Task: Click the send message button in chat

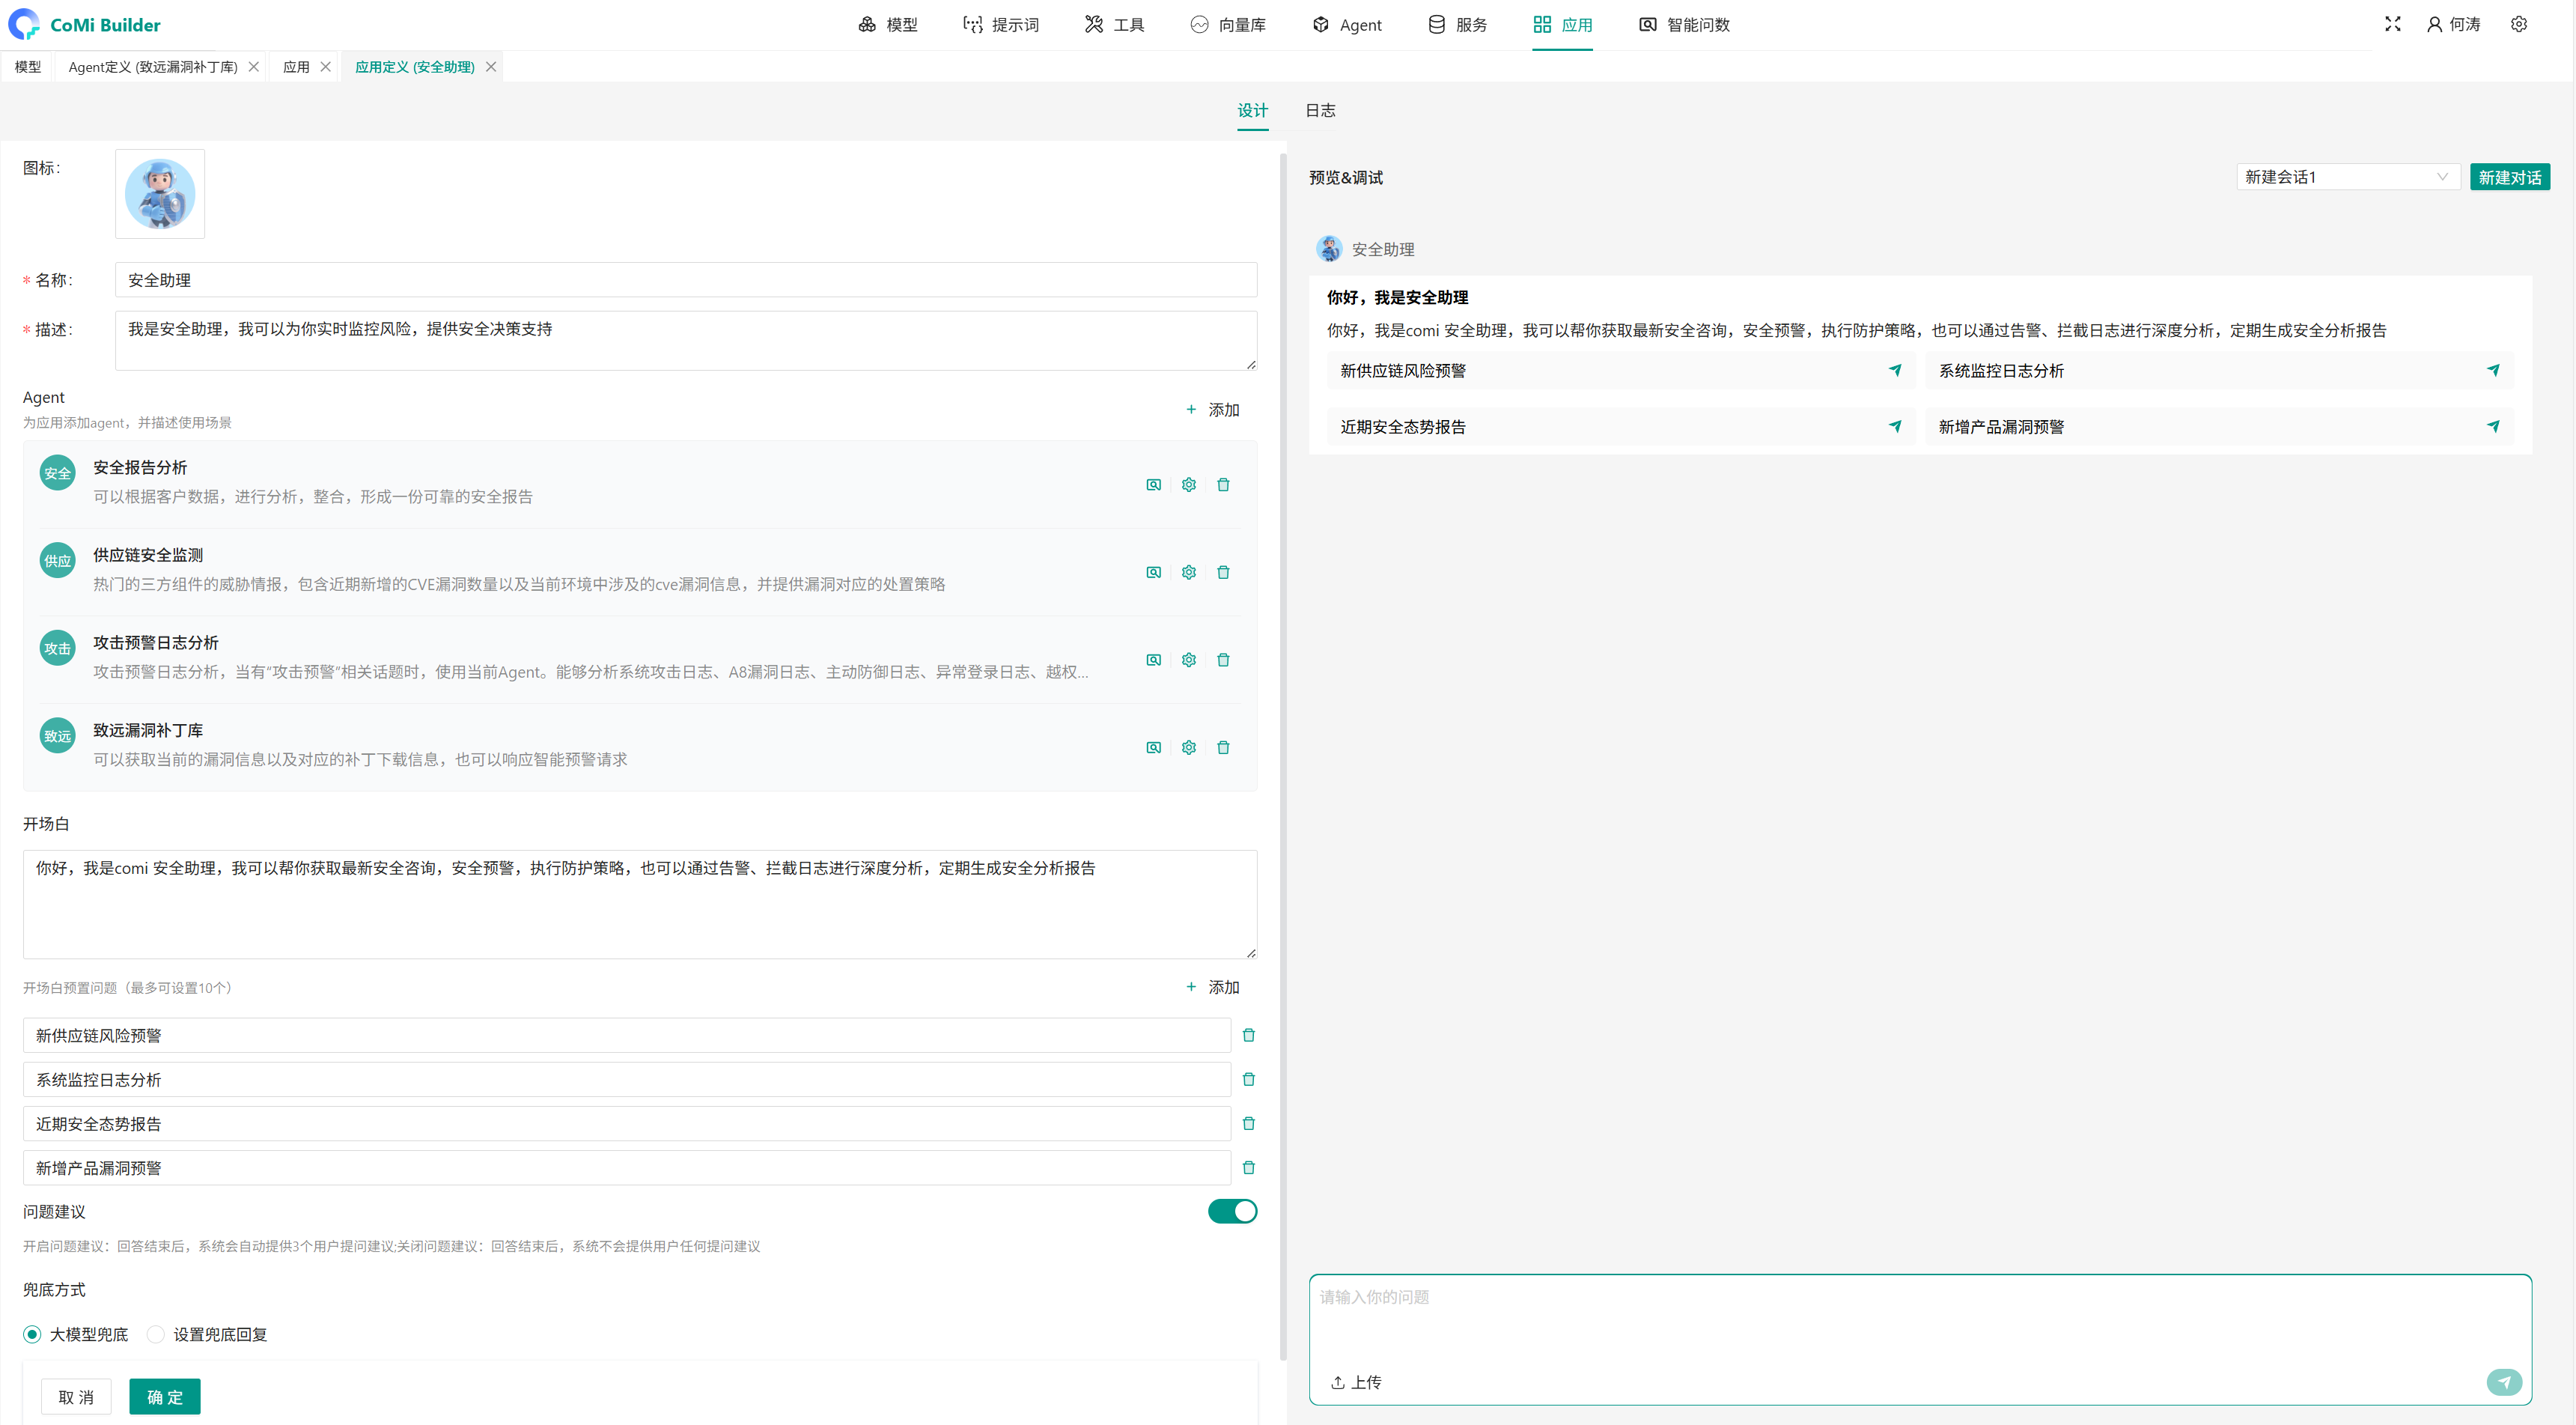Action: click(2504, 1382)
